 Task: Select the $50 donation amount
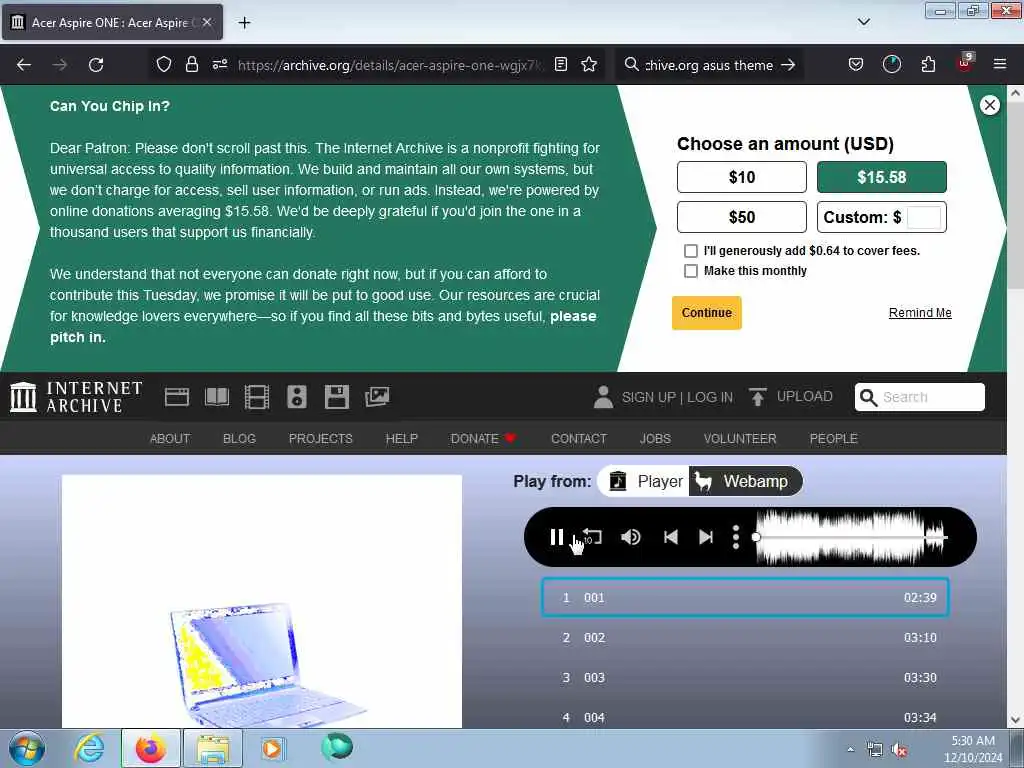coord(742,217)
